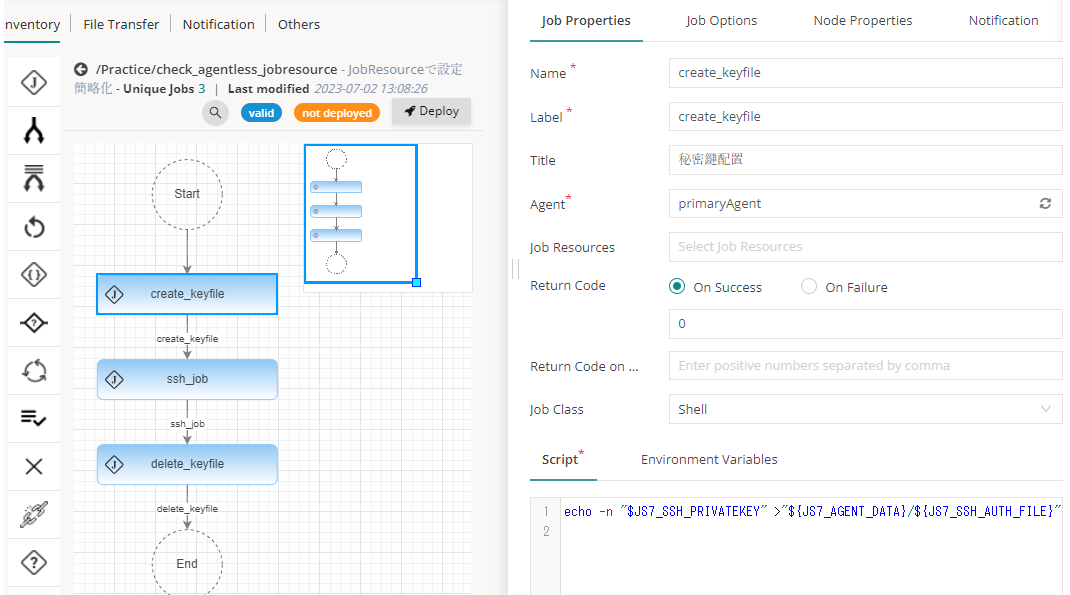Add a Fork-Join instruction from the sidebar
Image resolution: width=1070 pixels, height=595 pixels.
click(33, 130)
